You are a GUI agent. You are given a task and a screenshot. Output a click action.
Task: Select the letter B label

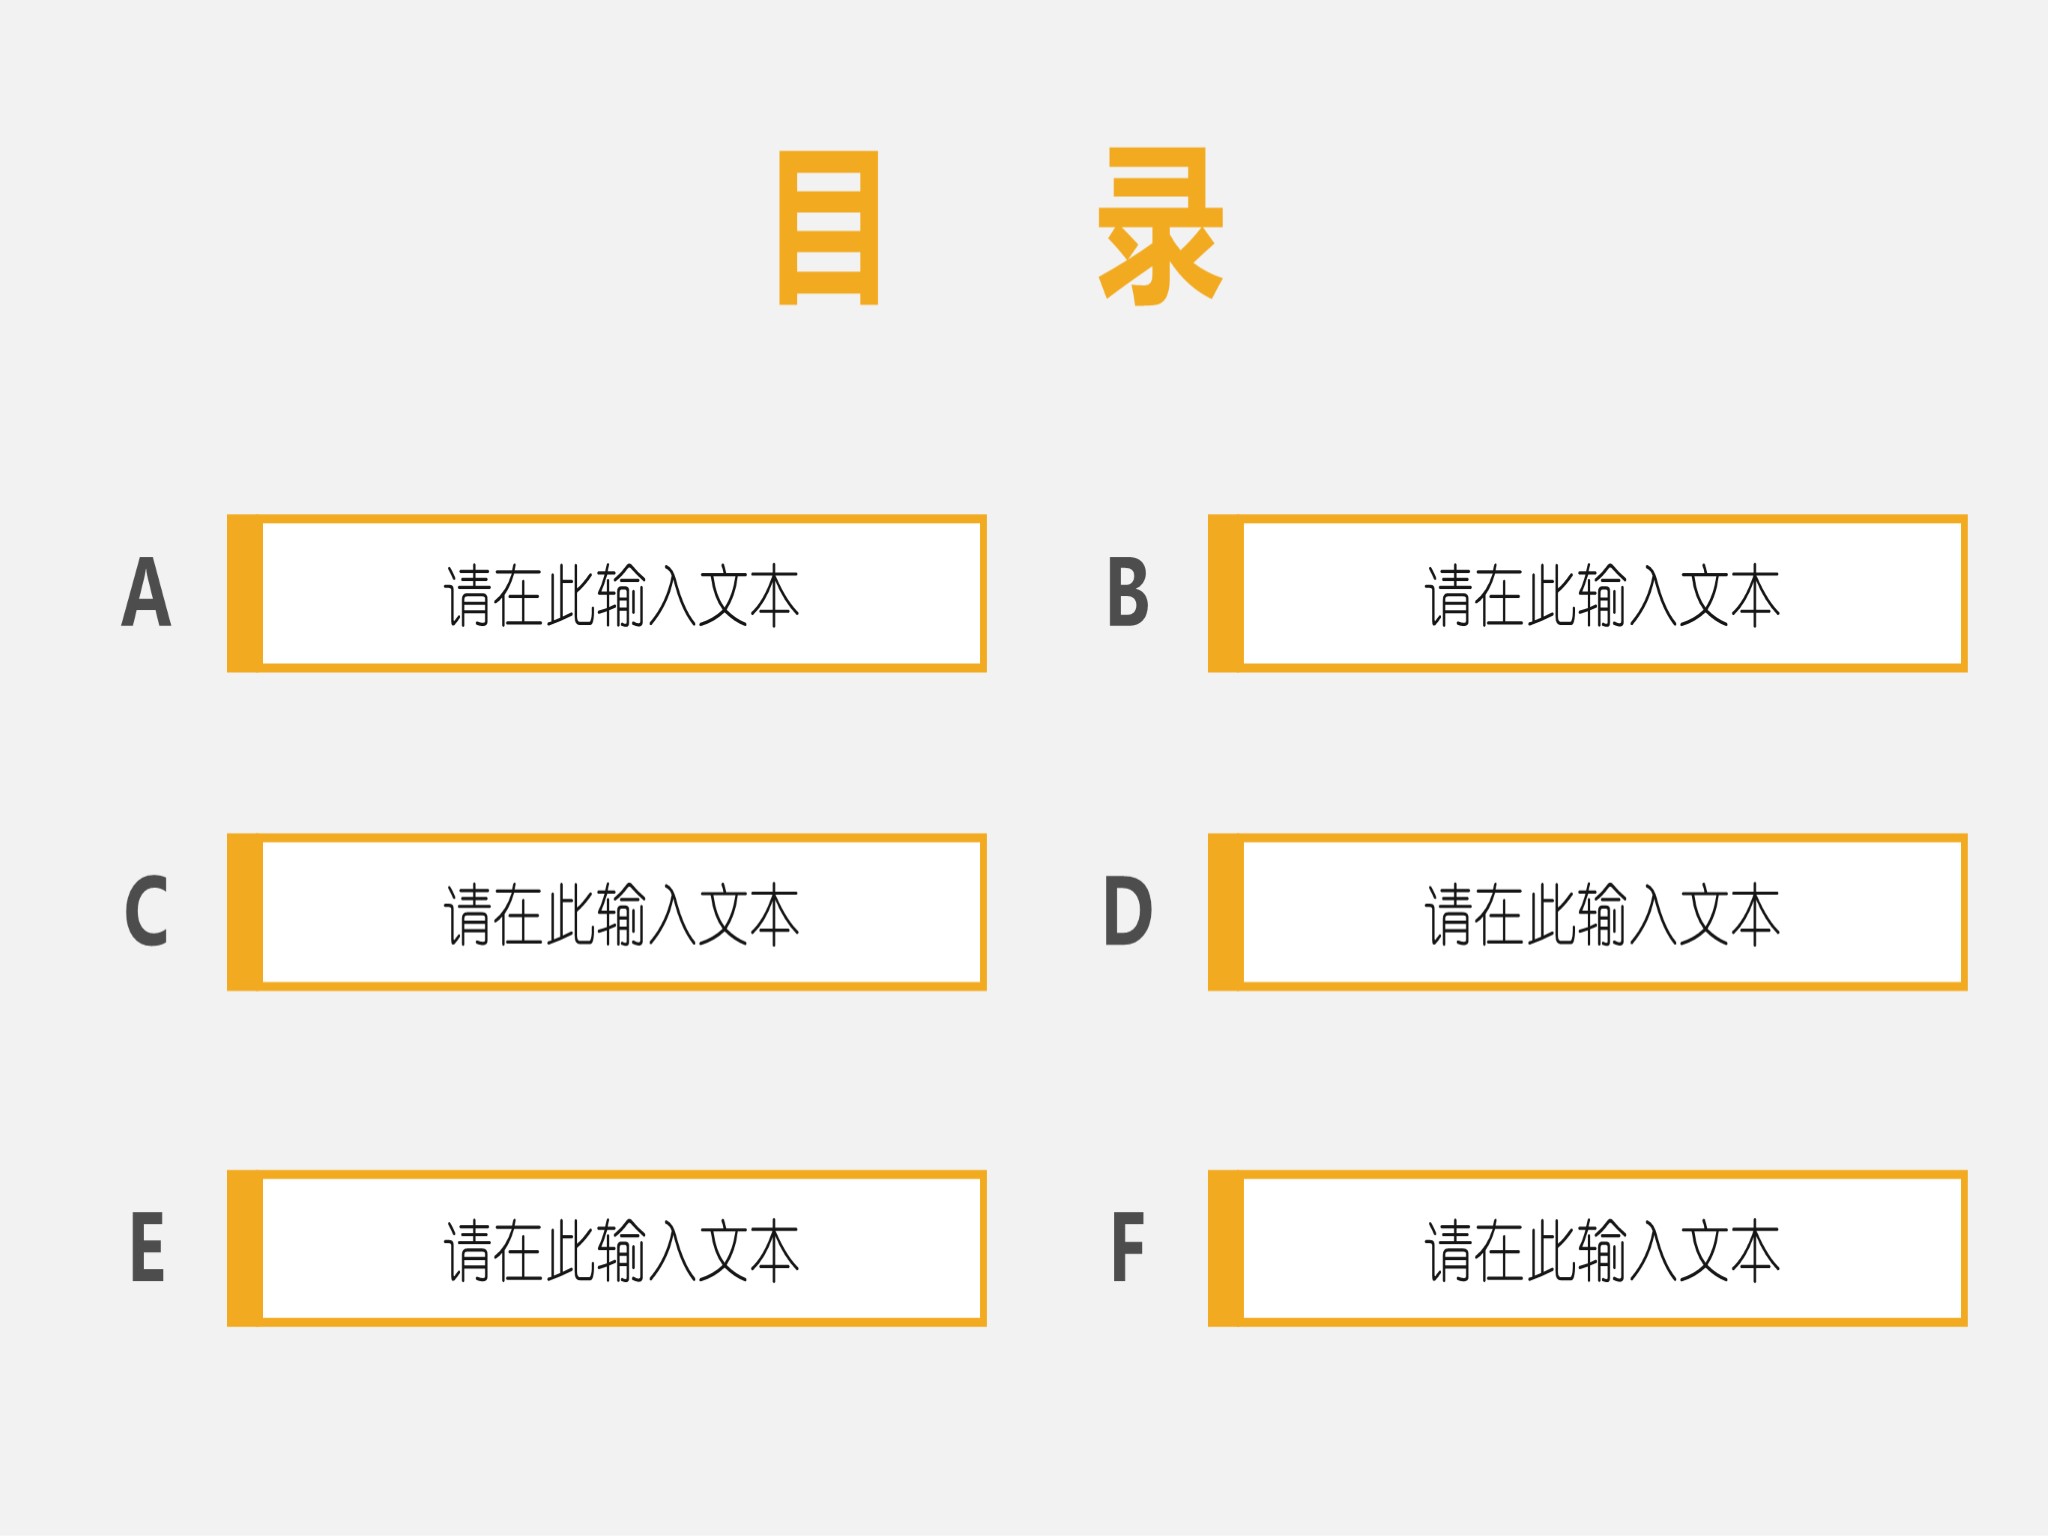[x=1128, y=592]
